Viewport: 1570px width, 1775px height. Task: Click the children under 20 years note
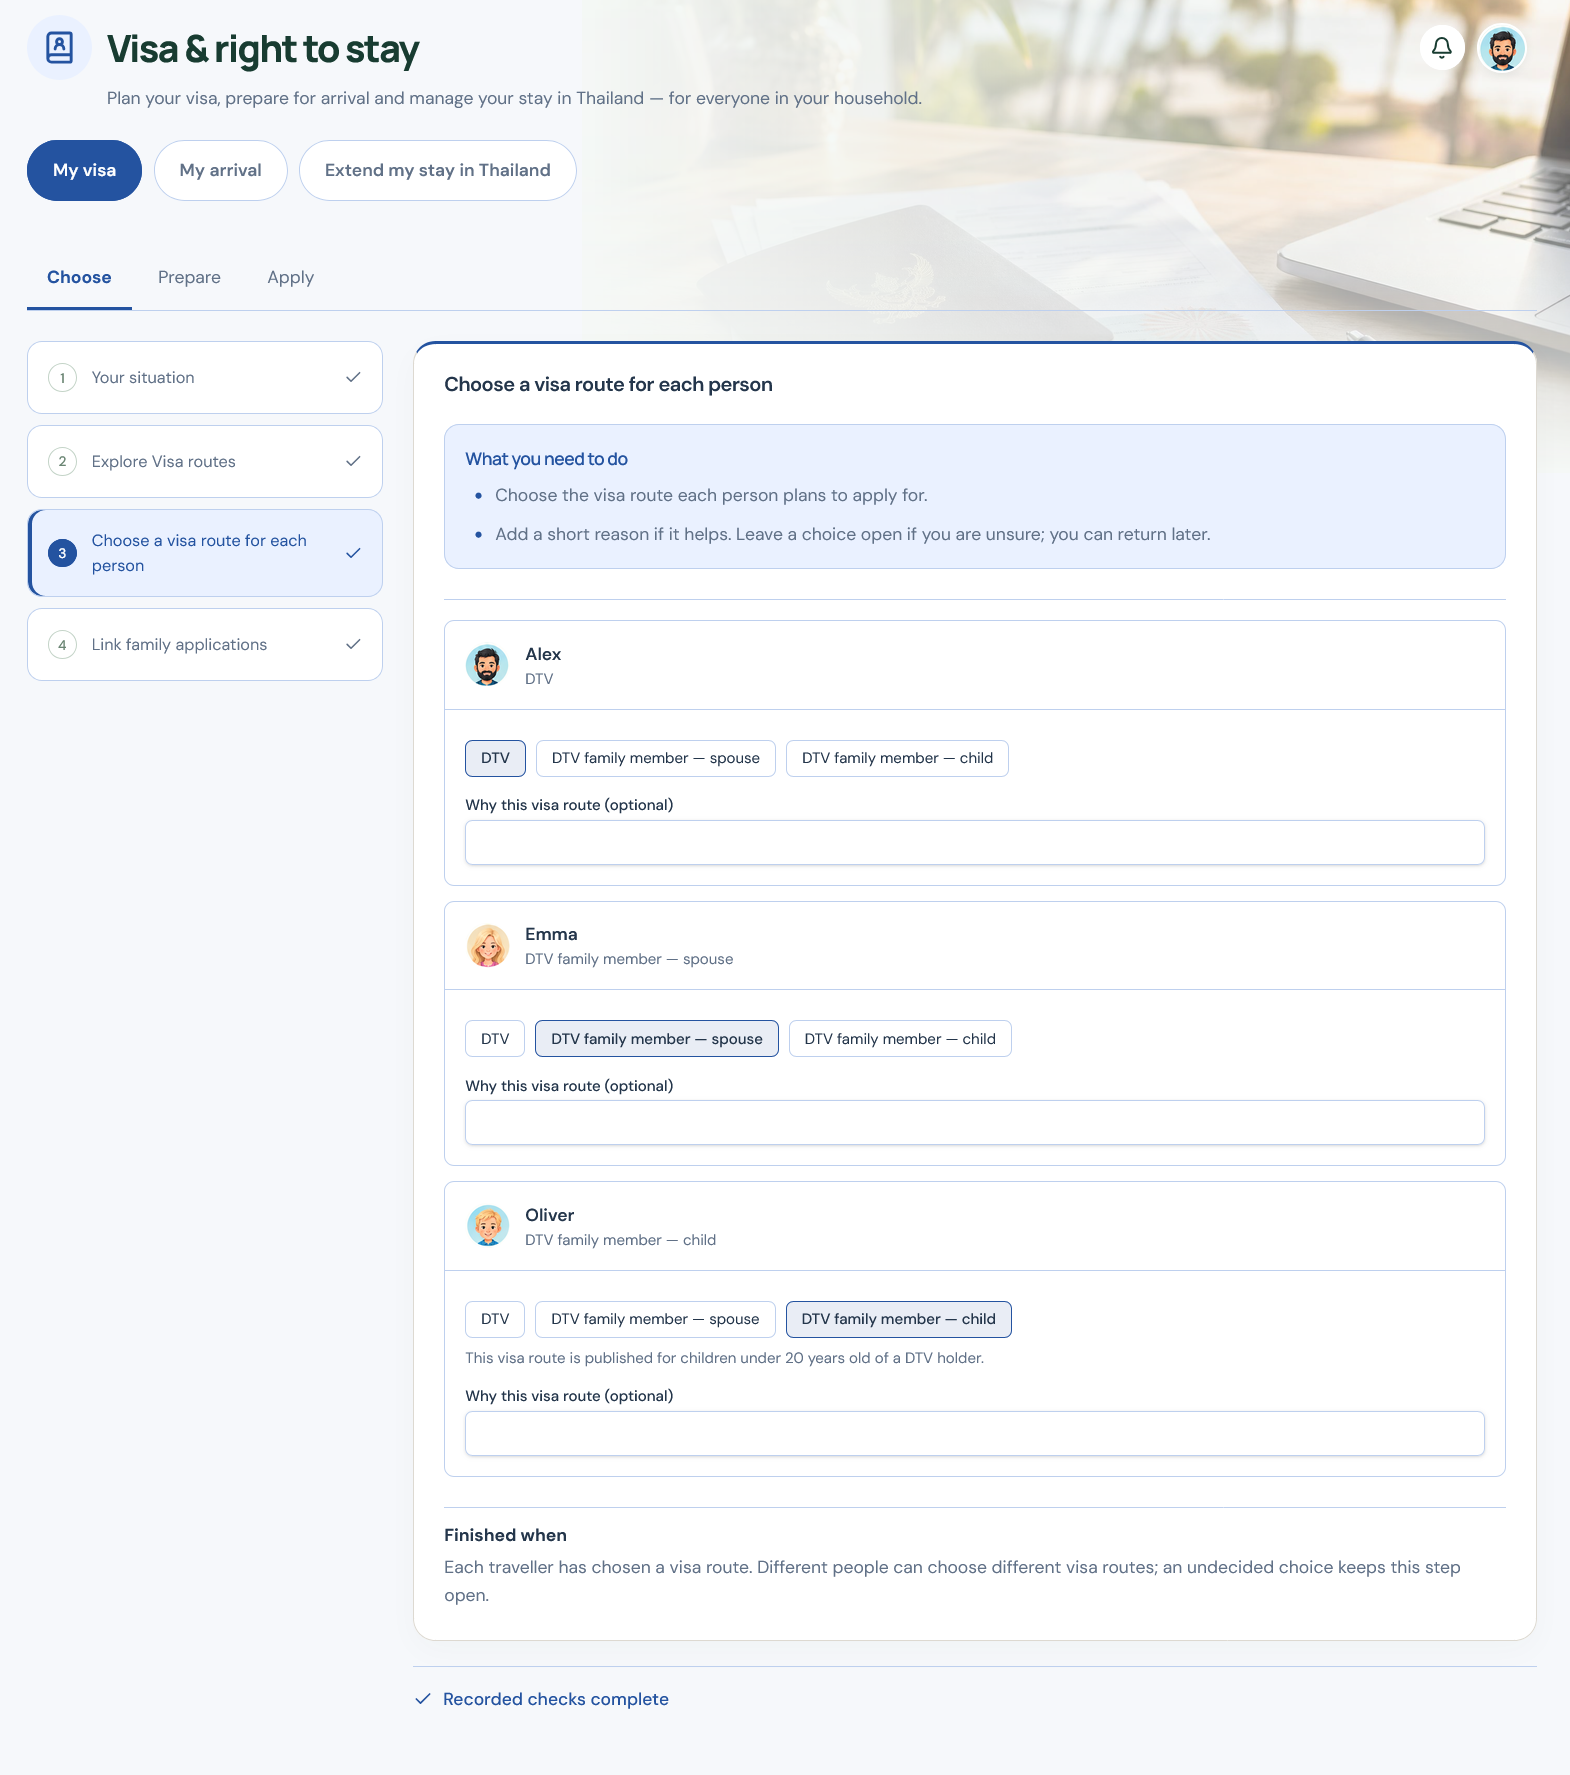point(725,1358)
